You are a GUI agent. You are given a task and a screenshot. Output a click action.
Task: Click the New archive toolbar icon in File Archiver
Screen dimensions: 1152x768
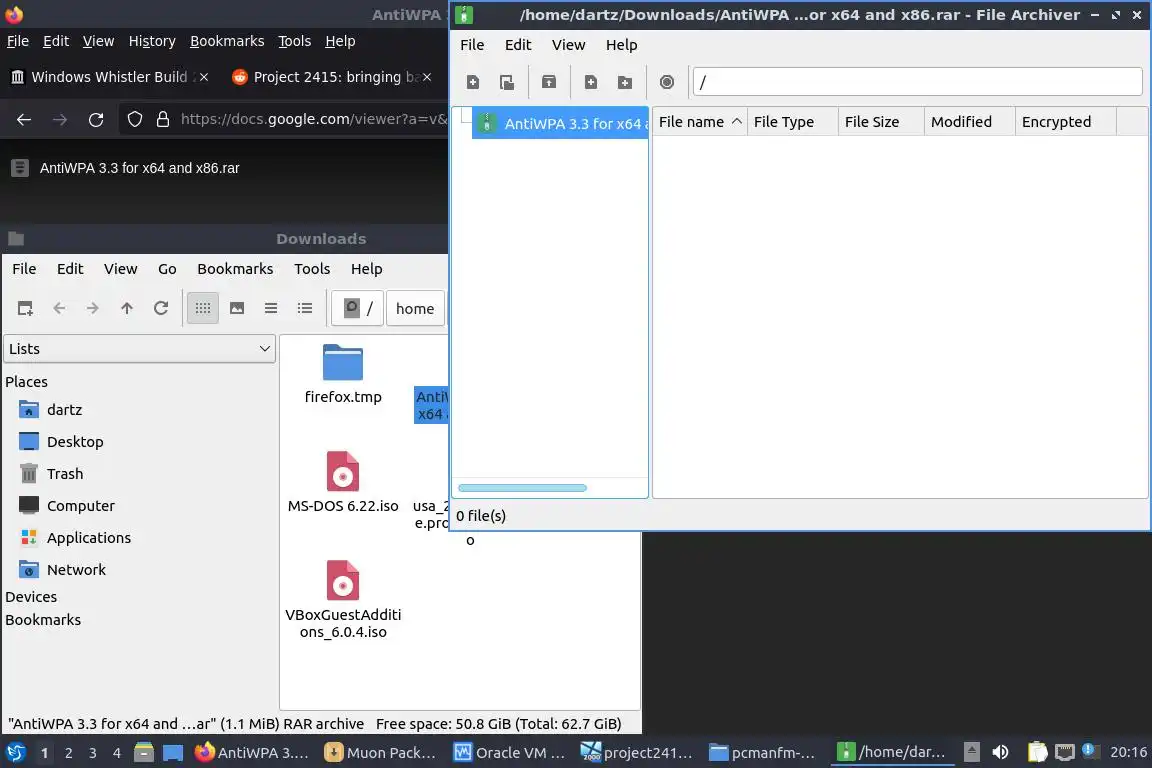(x=473, y=82)
